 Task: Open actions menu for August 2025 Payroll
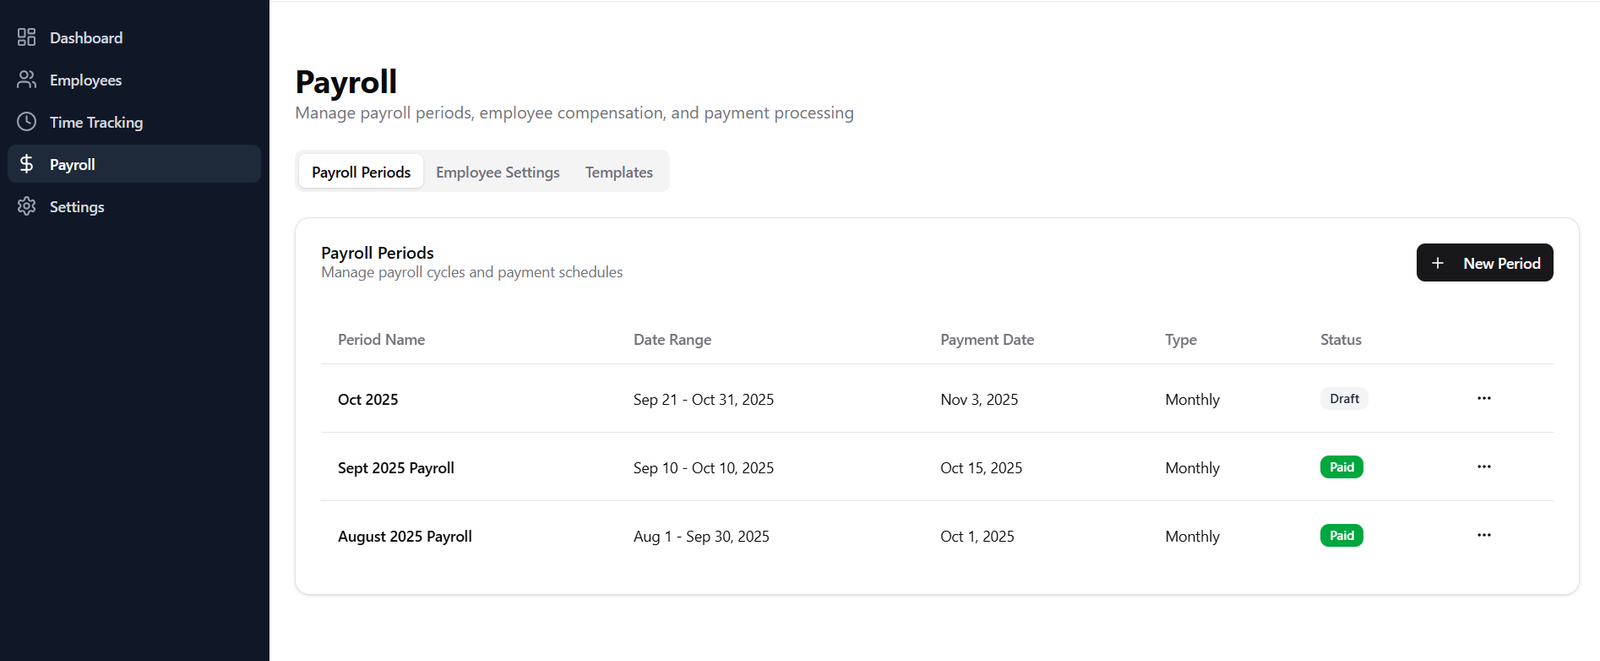(x=1484, y=536)
